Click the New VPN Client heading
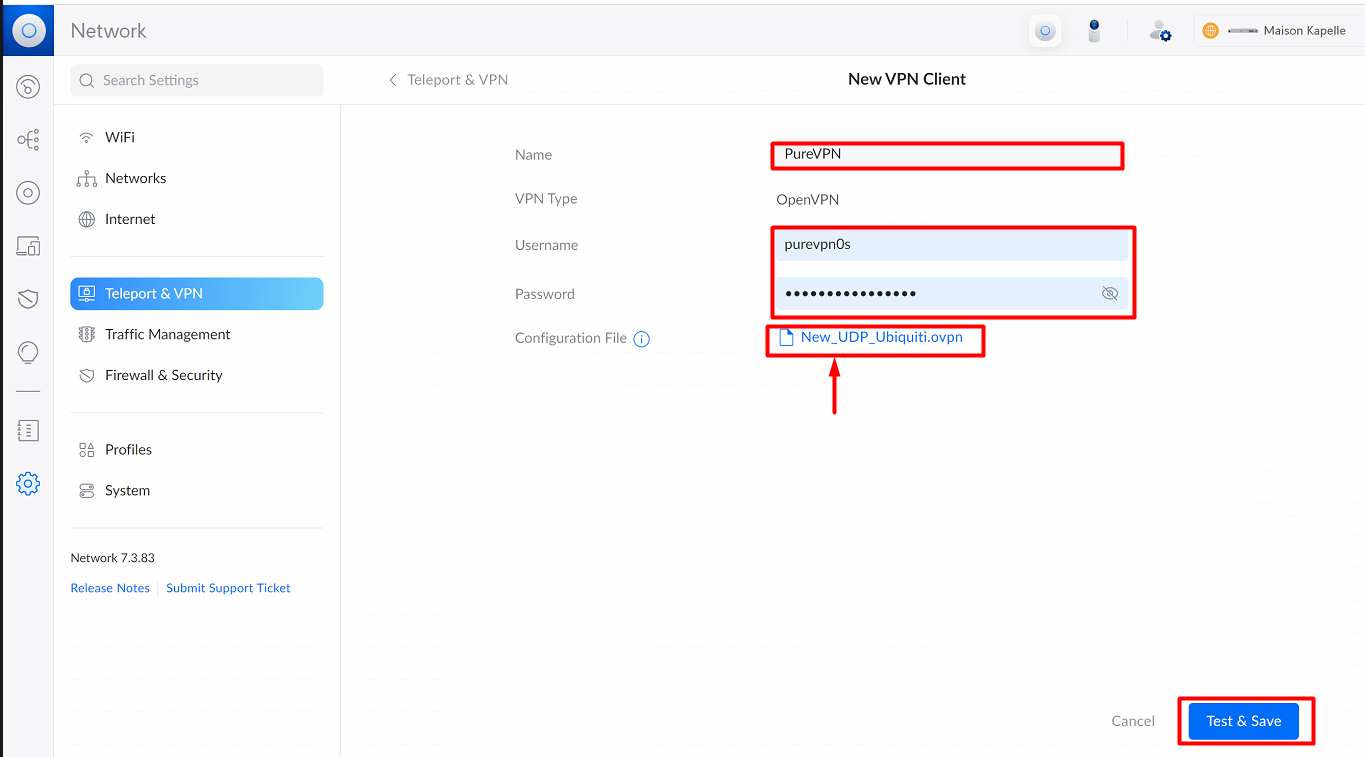This screenshot has height=757, width=1365. (x=907, y=79)
